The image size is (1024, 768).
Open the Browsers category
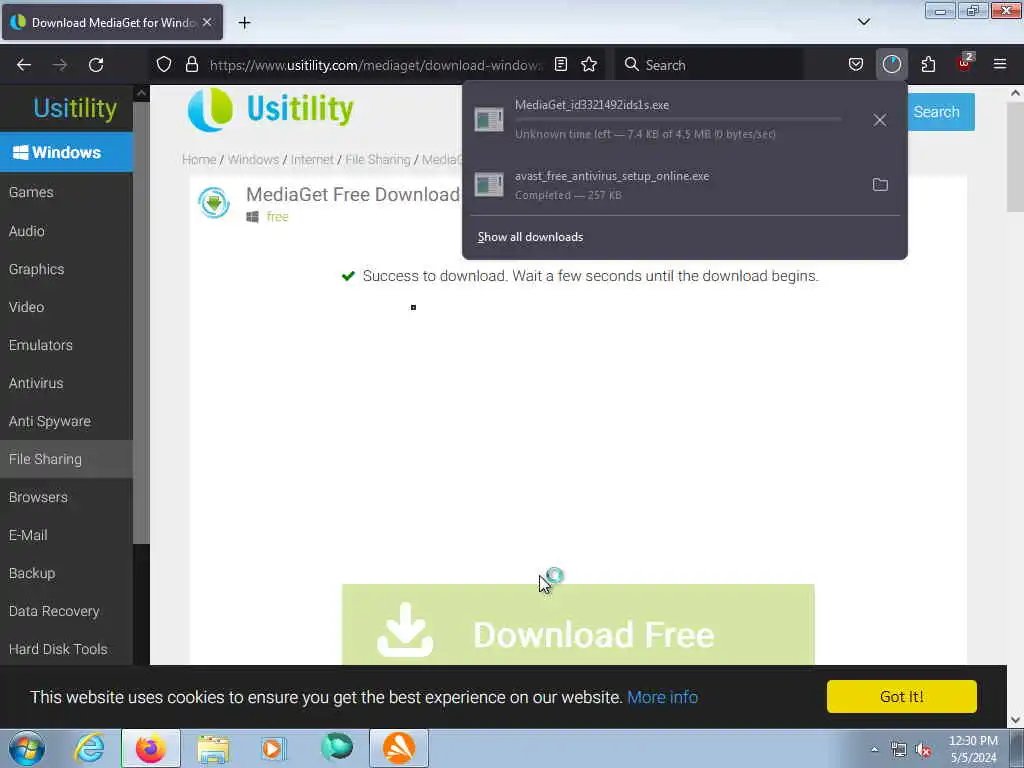pyautogui.click(x=66, y=497)
